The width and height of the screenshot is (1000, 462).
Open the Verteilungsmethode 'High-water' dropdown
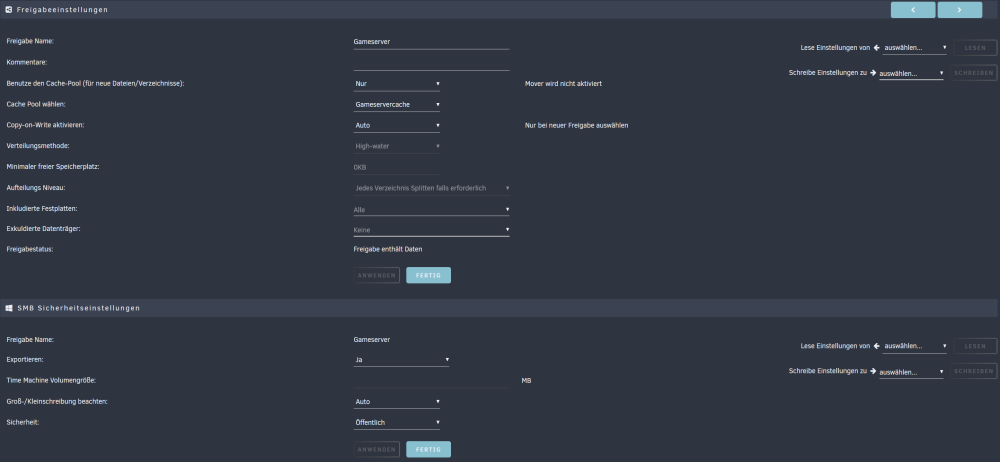tap(397, 146)
